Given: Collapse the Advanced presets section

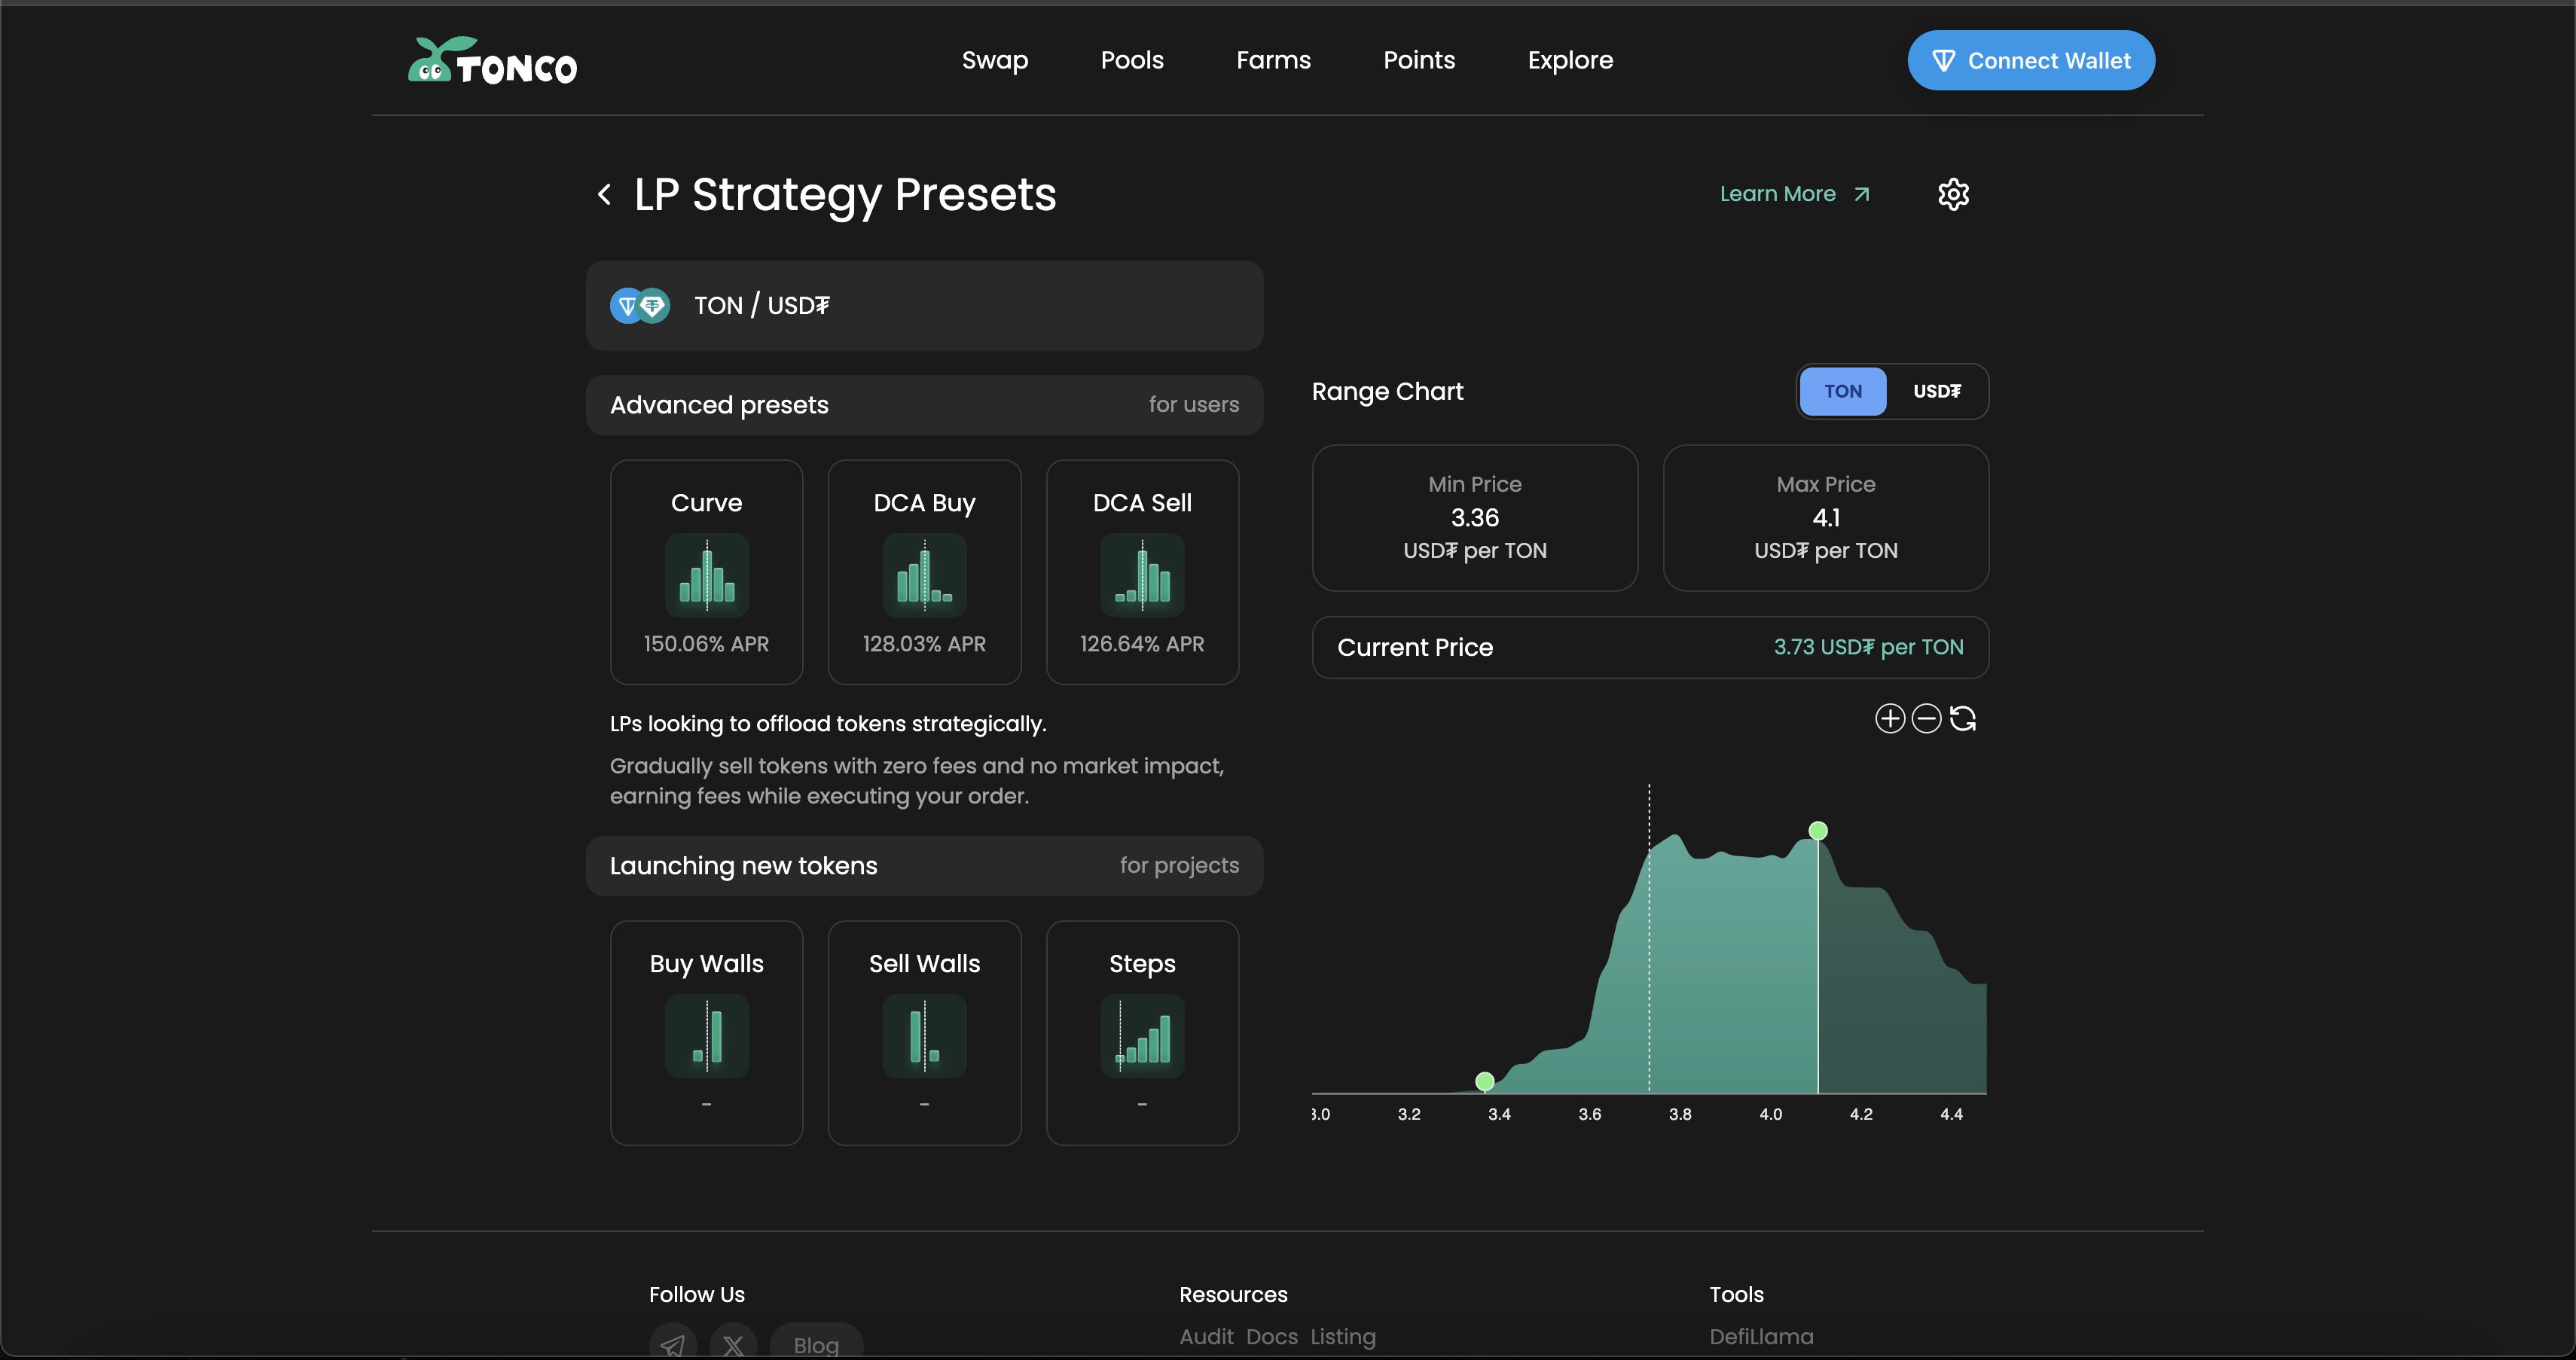Looking at the screenshot, I should 924,405.
